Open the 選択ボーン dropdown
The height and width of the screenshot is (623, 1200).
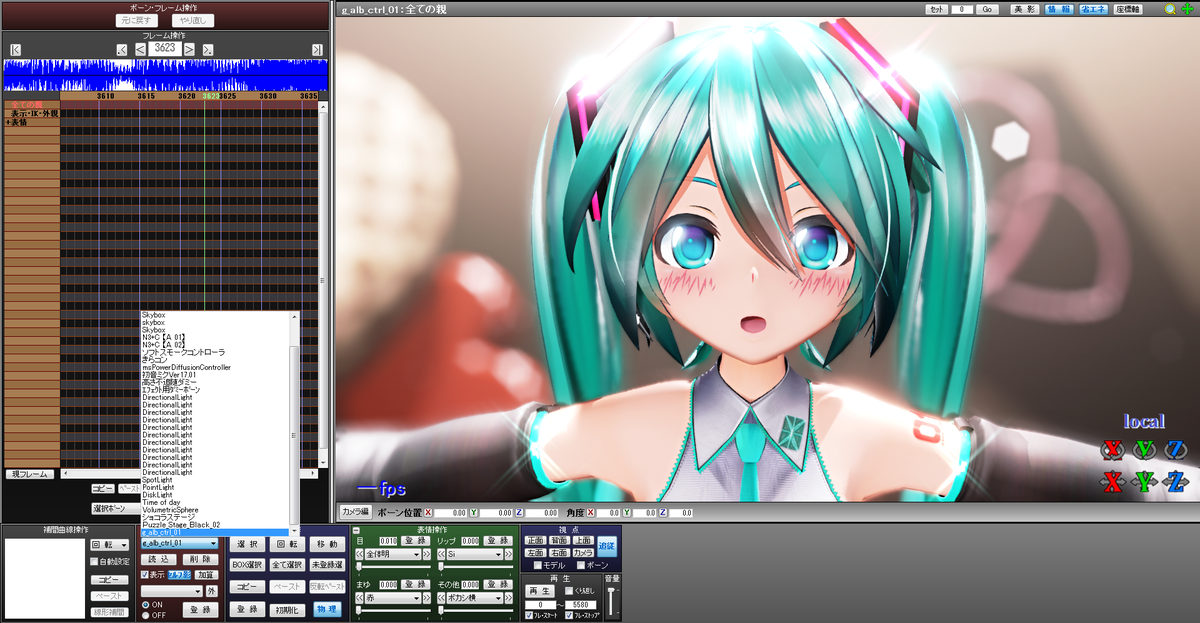point(114,508)
